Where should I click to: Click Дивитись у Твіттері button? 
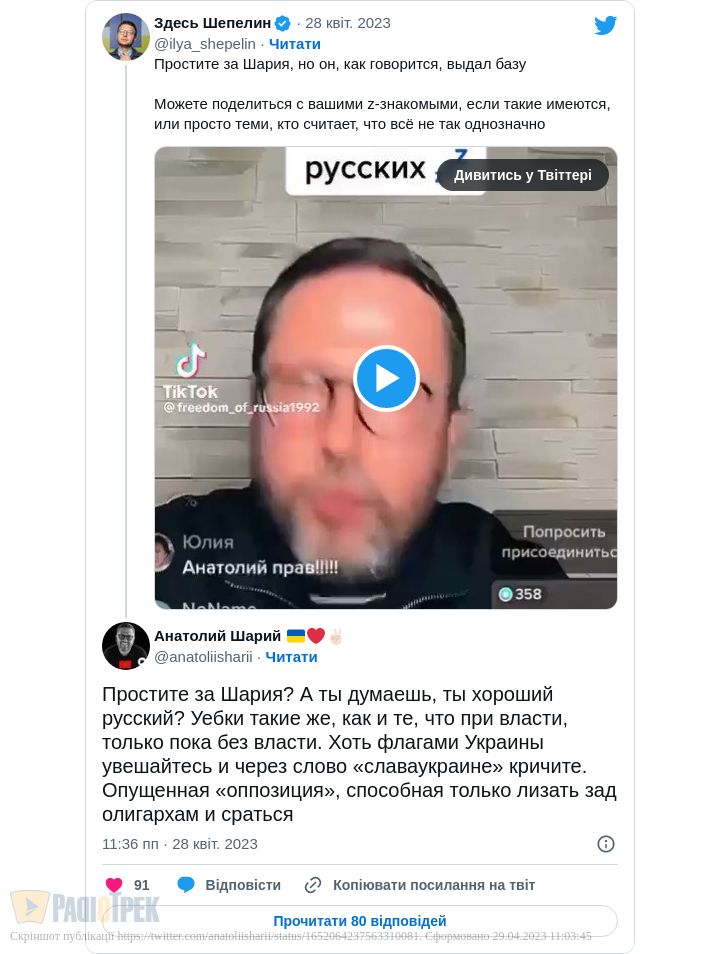(x=523, y=175)
